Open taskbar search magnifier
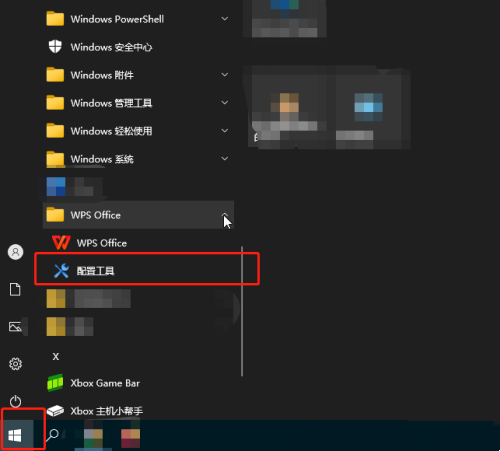The image size is (500, 451). (x=52, y=435)
